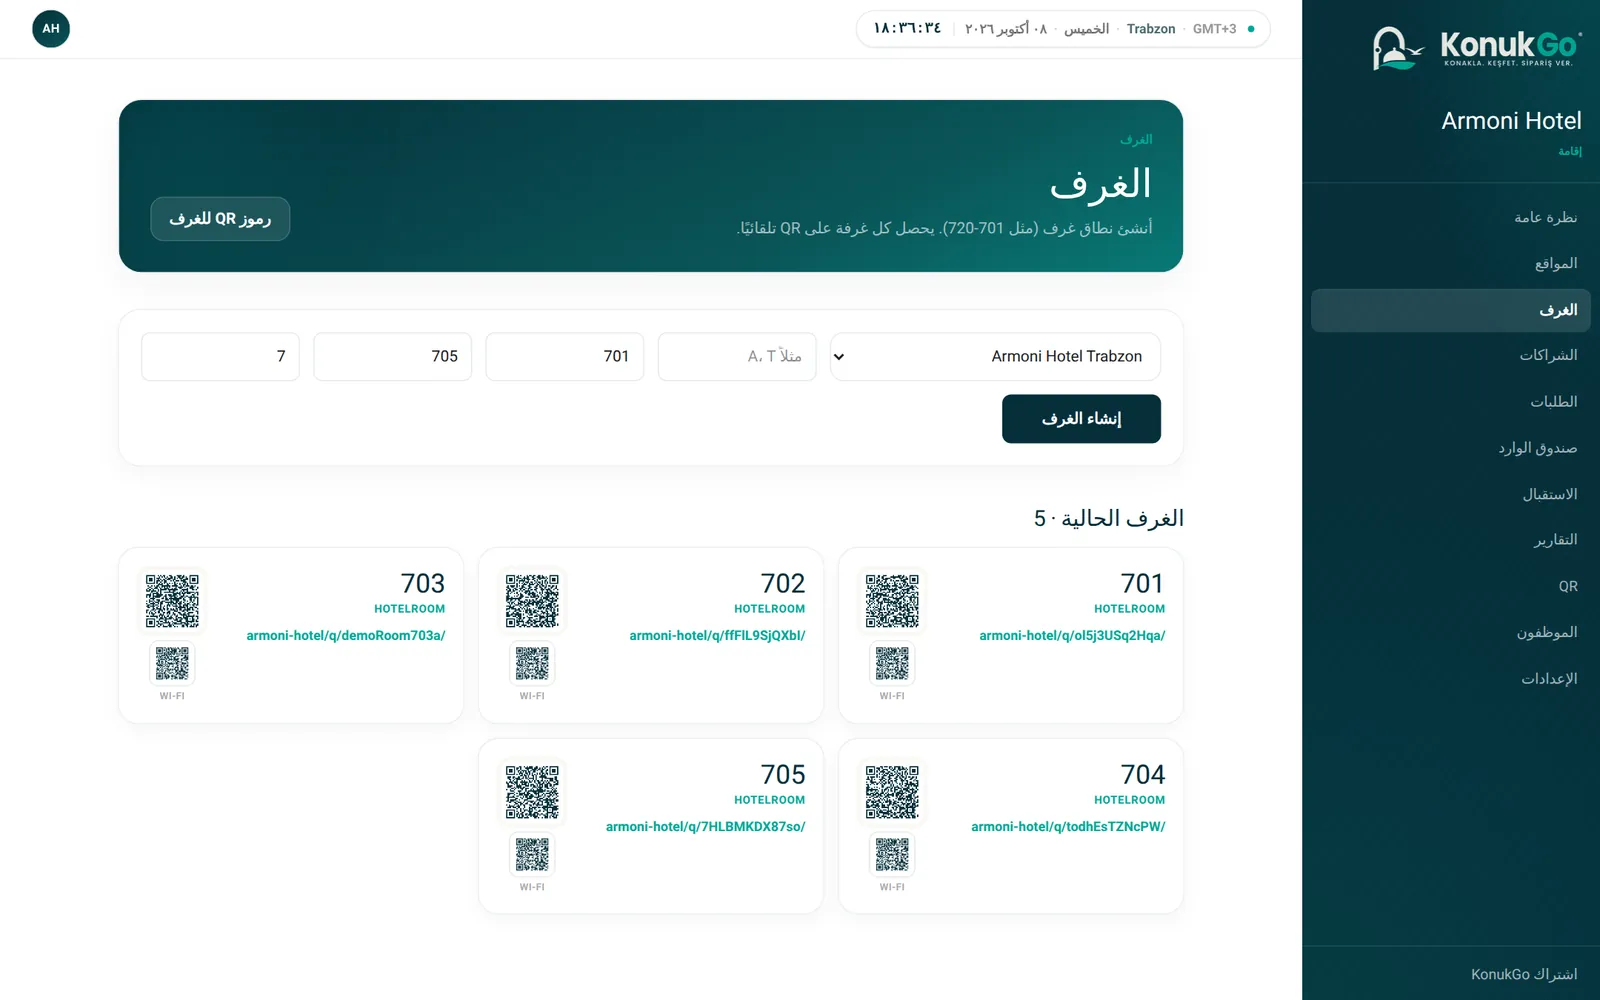Focus the room prefix field مثلاً A، T
The height and width of the screenshot is (1000, 1600).
pyautogui.click(x=737, y=357)
